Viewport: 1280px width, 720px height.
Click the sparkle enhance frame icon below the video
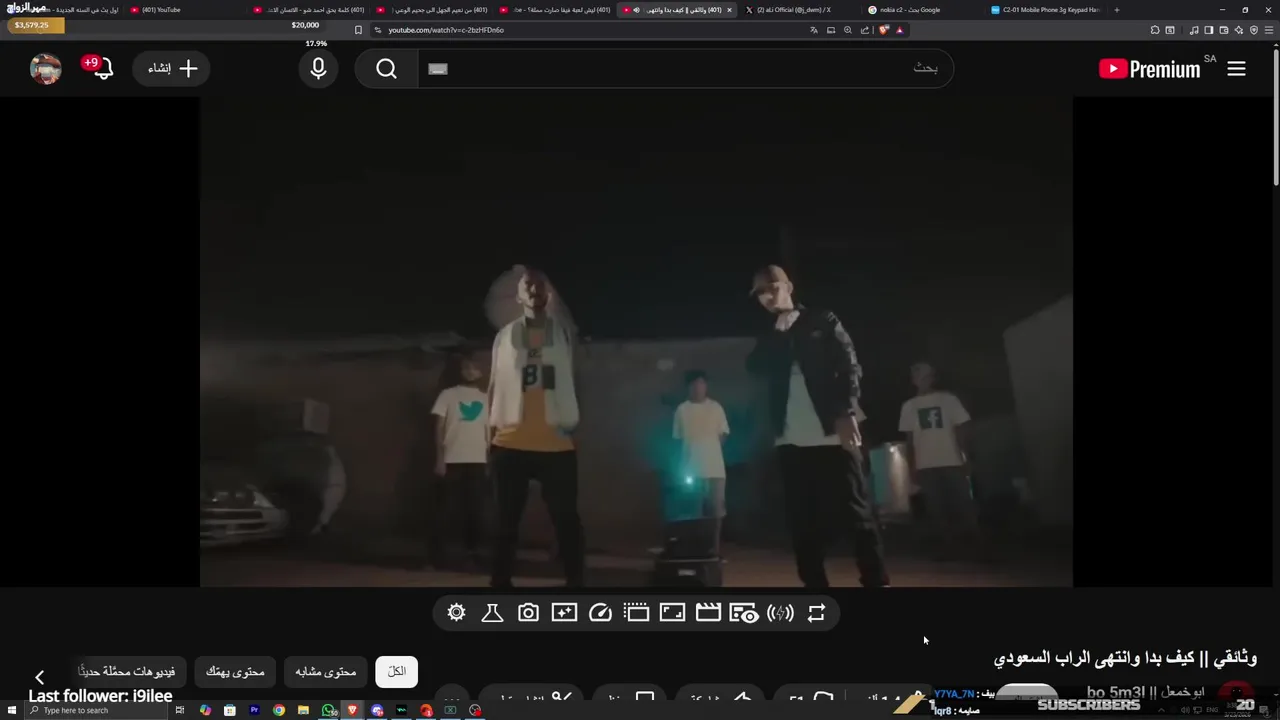564,613
